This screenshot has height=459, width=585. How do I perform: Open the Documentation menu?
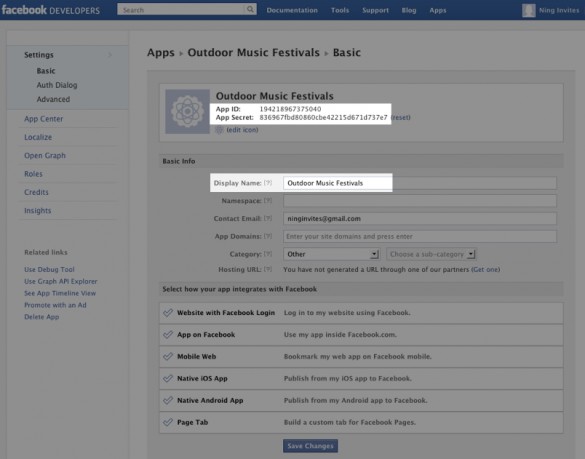pos(292,10)
